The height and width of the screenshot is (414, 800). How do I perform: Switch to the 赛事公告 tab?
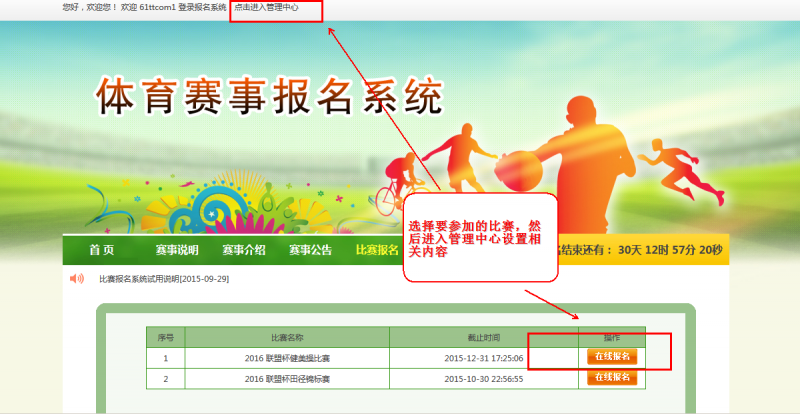[x=310, y=250]
